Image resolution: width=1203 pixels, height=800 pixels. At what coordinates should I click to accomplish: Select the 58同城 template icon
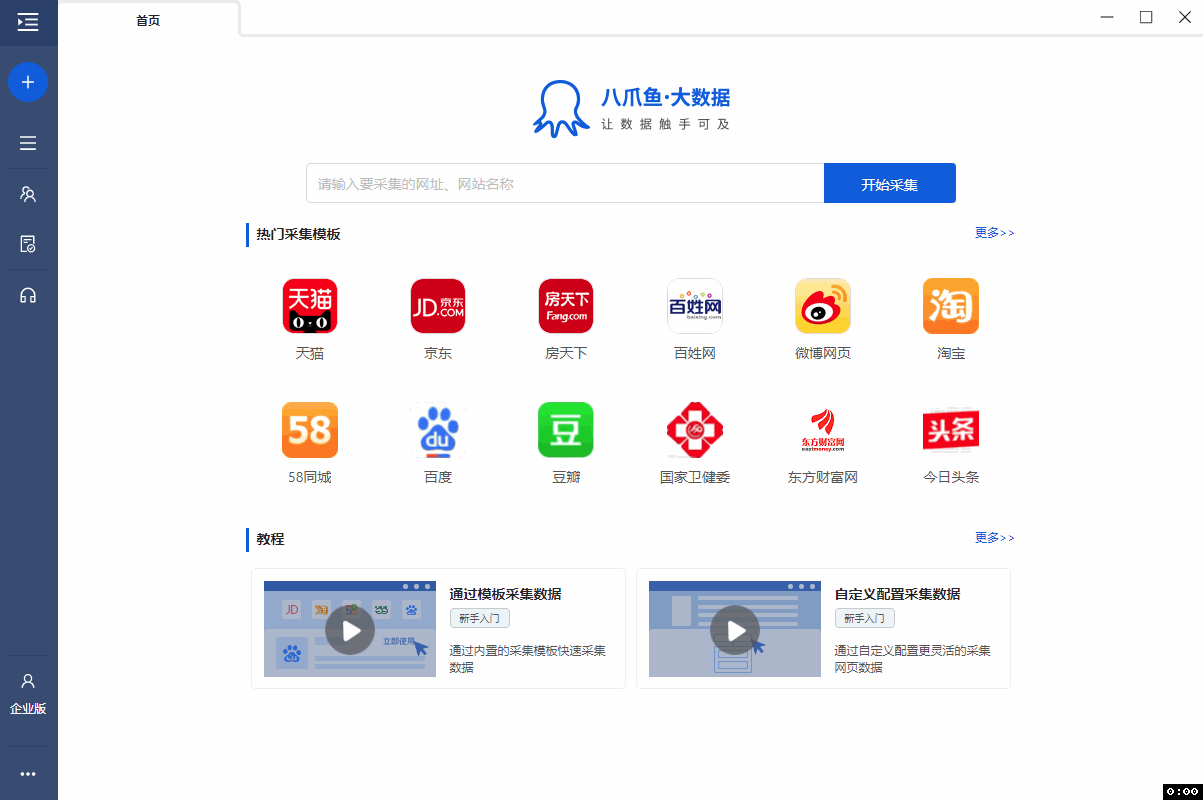[x=310, y=430]
